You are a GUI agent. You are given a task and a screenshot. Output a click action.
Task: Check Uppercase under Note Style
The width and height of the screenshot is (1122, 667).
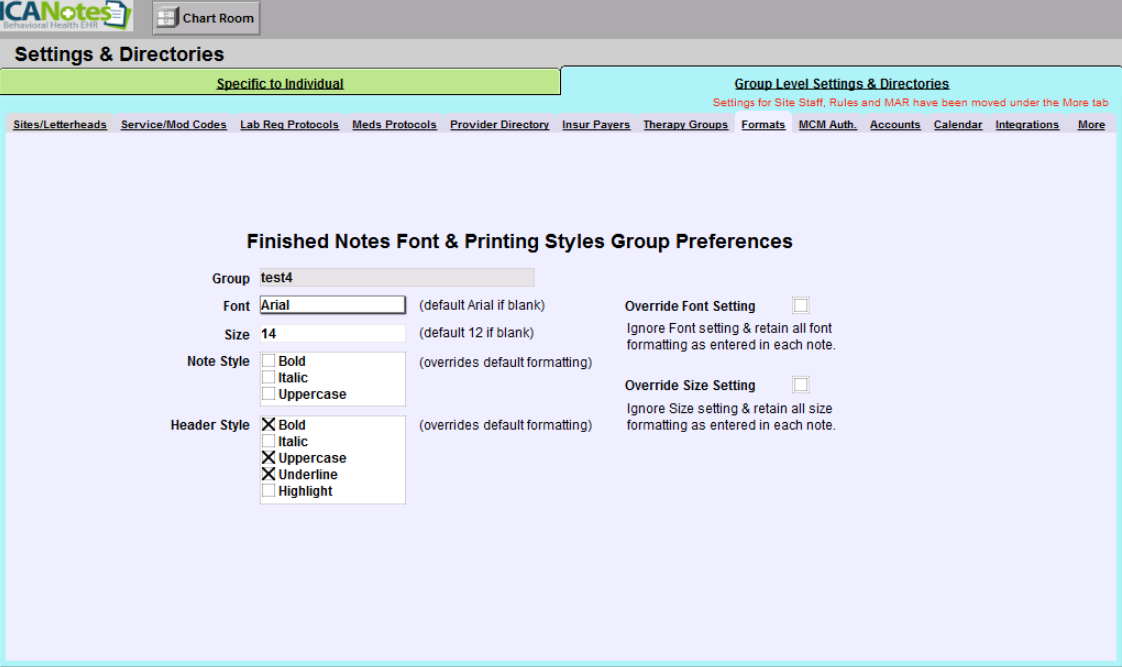click(269, 394)
